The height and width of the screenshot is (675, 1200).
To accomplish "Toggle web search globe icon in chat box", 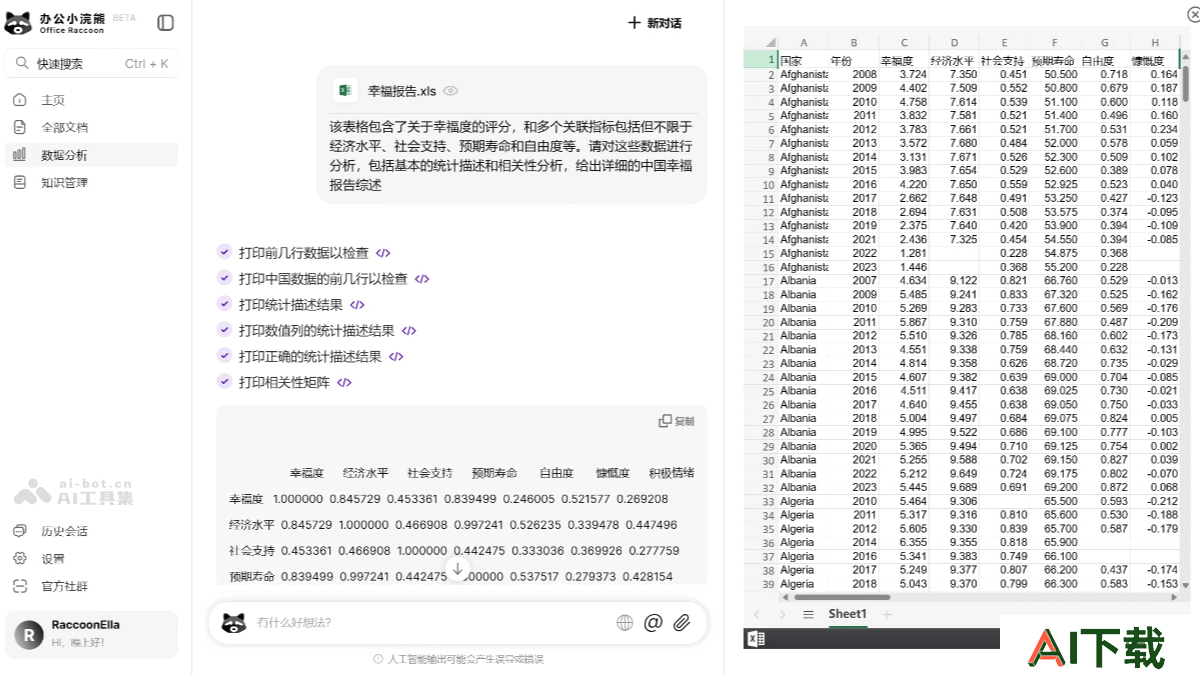I will (x=625, y=623).
